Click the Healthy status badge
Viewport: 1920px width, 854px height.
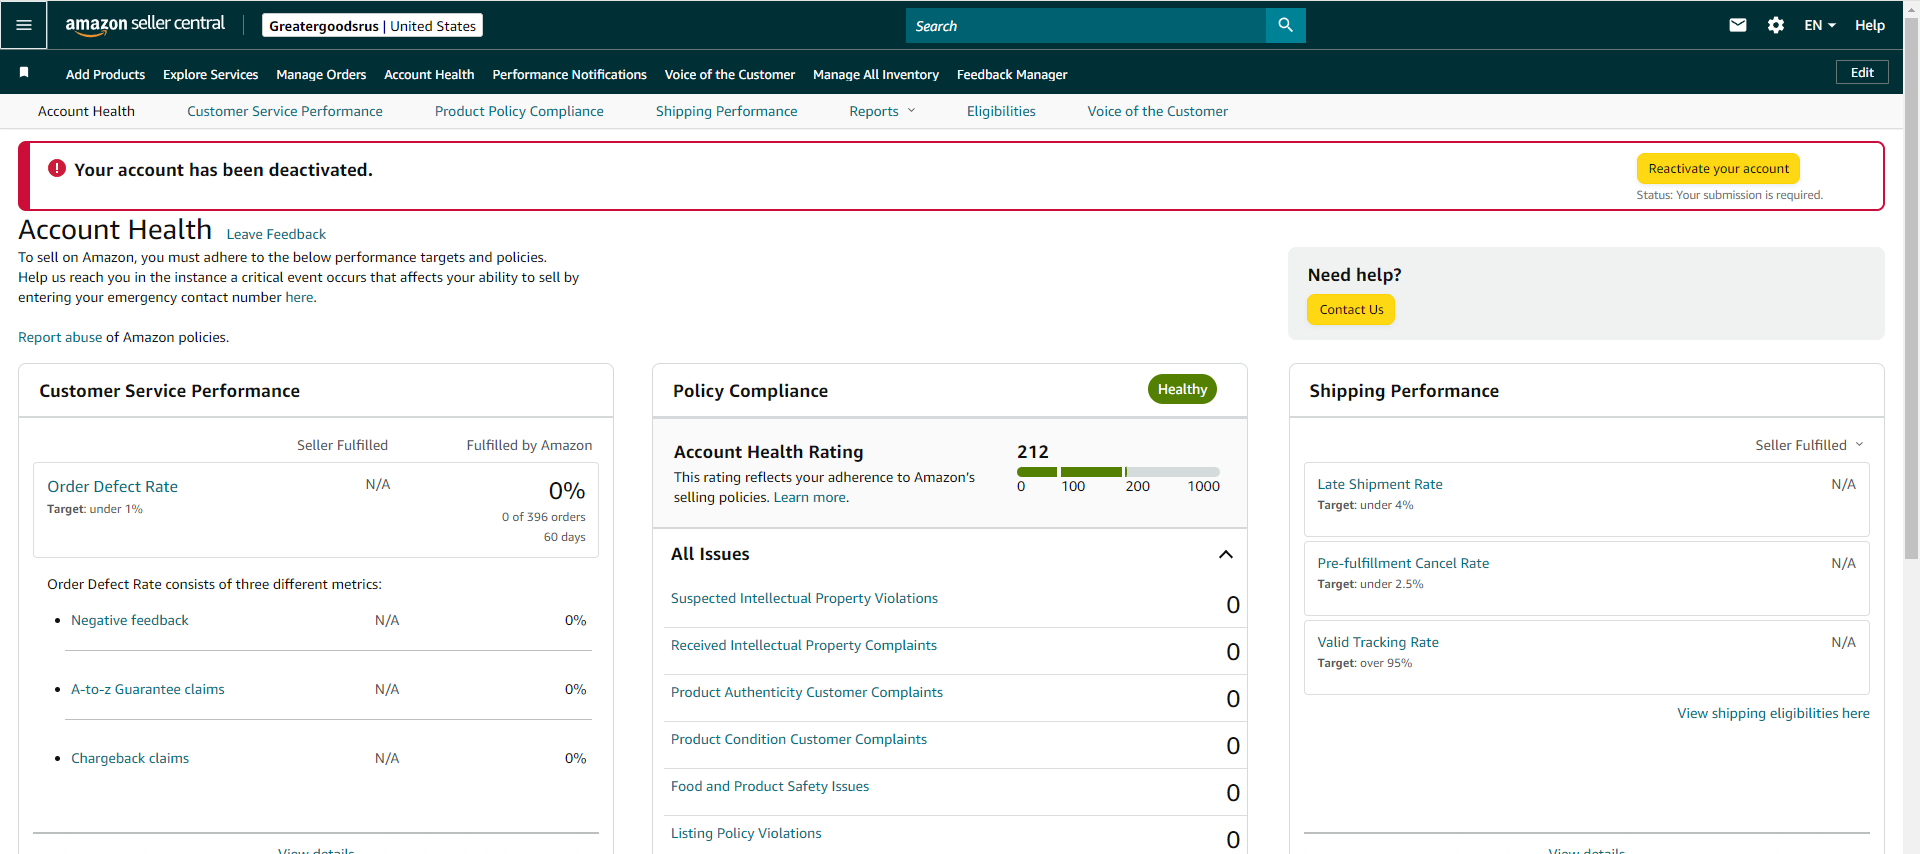[1182, 389]
